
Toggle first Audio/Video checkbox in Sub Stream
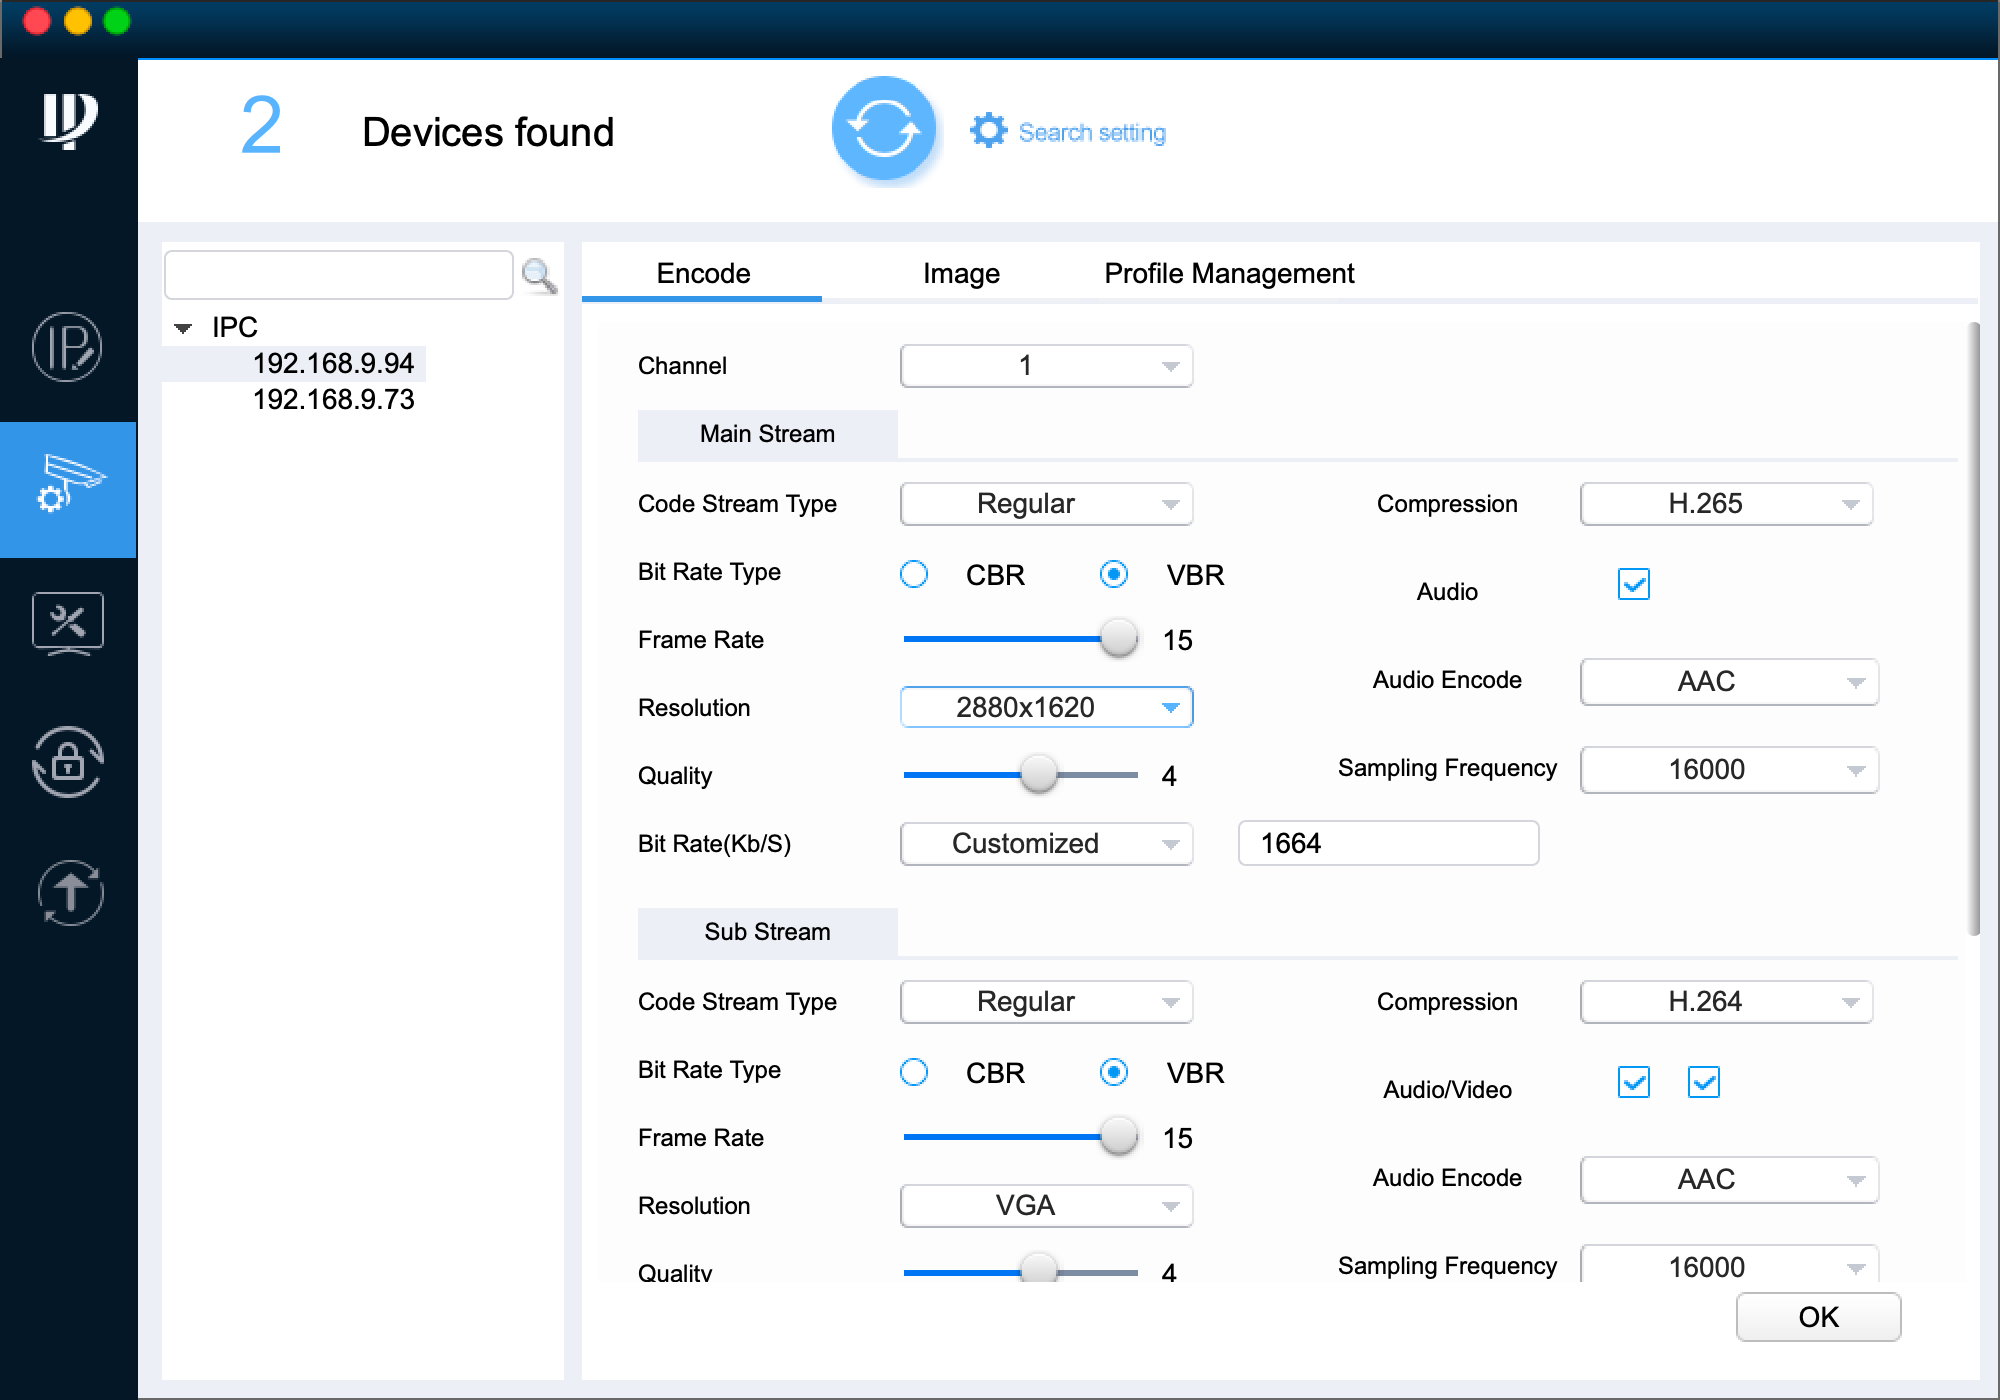click(1634, 1082)
